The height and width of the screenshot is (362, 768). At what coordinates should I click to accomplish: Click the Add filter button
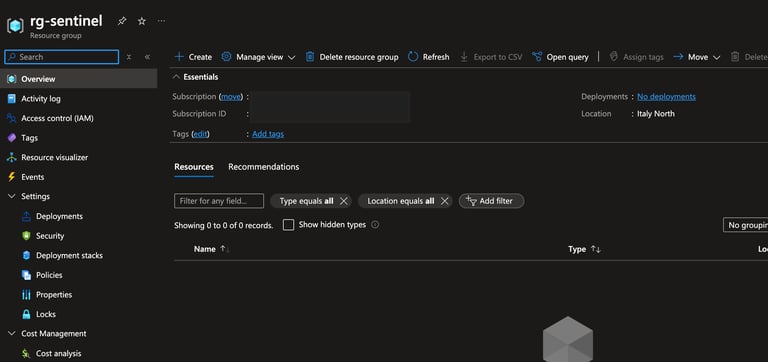point(491,201)
